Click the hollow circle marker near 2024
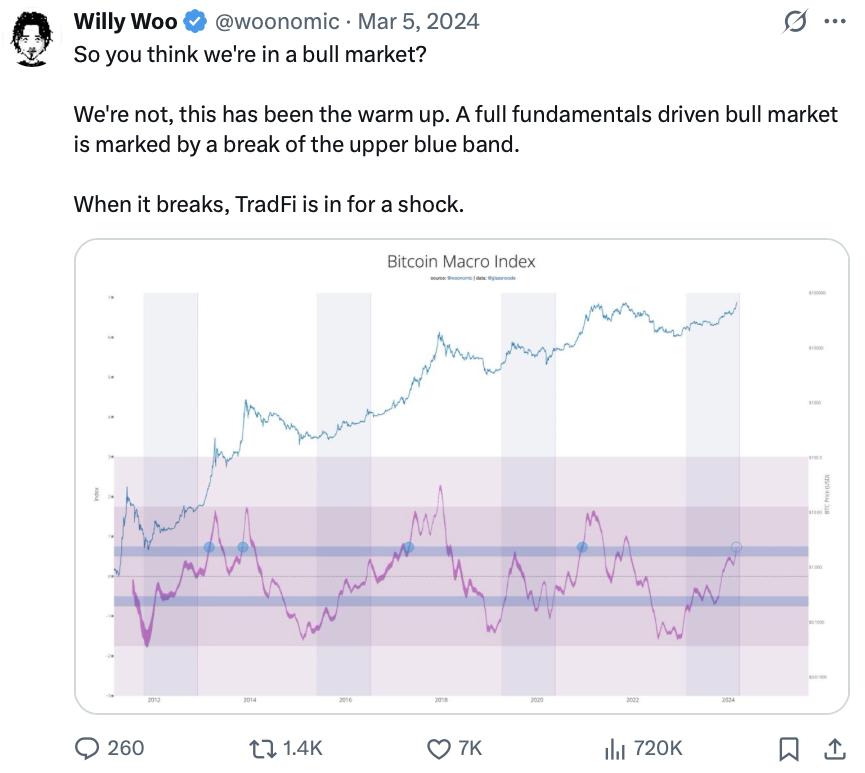865x773 pixels. tap(737, 547)
